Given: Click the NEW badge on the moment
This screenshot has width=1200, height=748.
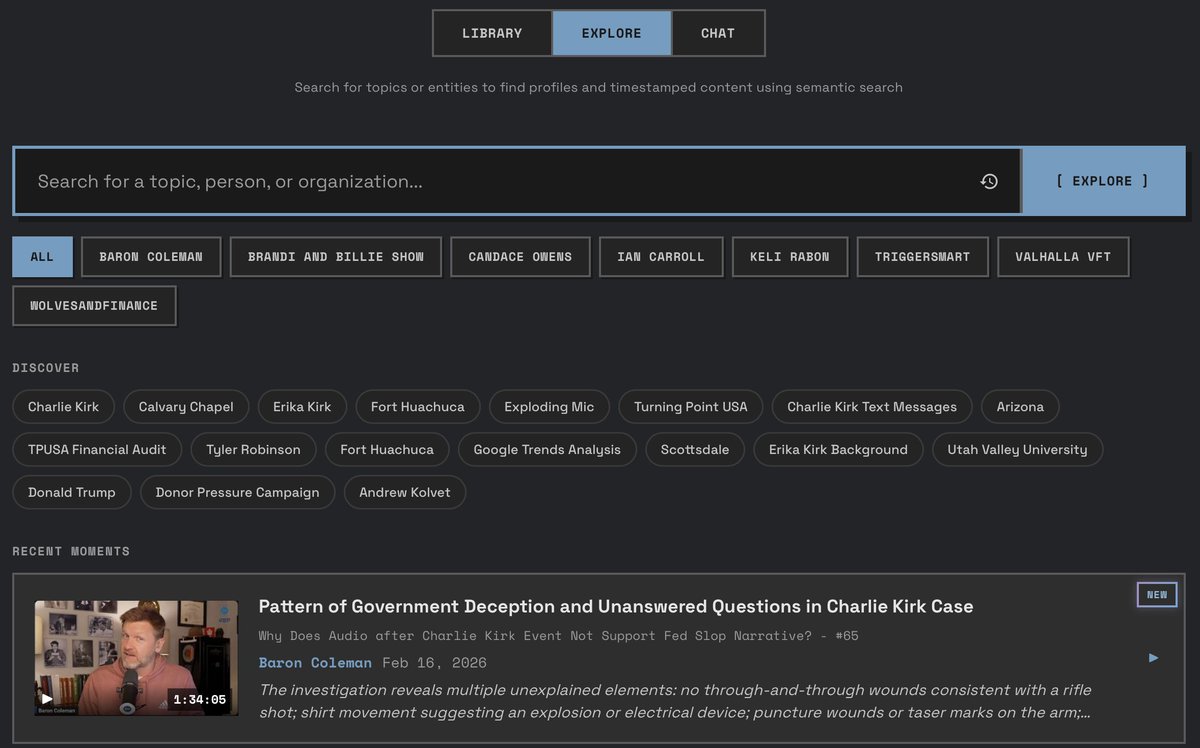Looking at the screenshot, I should tap(1157, 595).
